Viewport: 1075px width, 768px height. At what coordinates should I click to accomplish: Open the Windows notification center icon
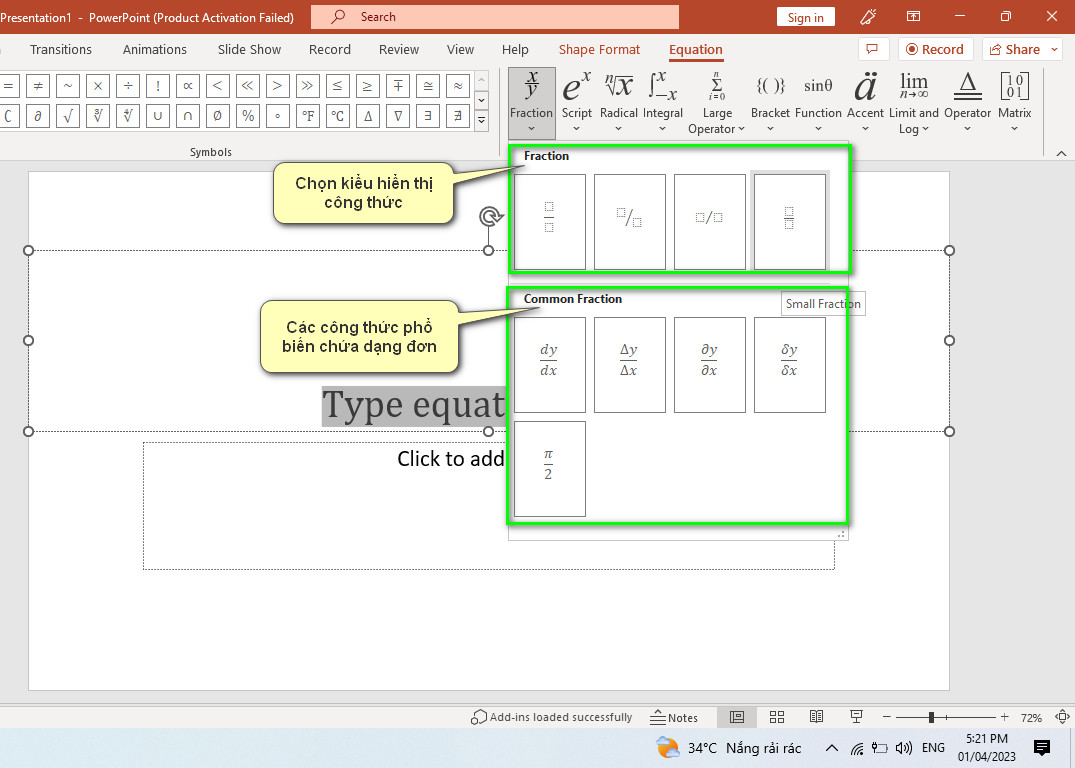point(1041,747)
